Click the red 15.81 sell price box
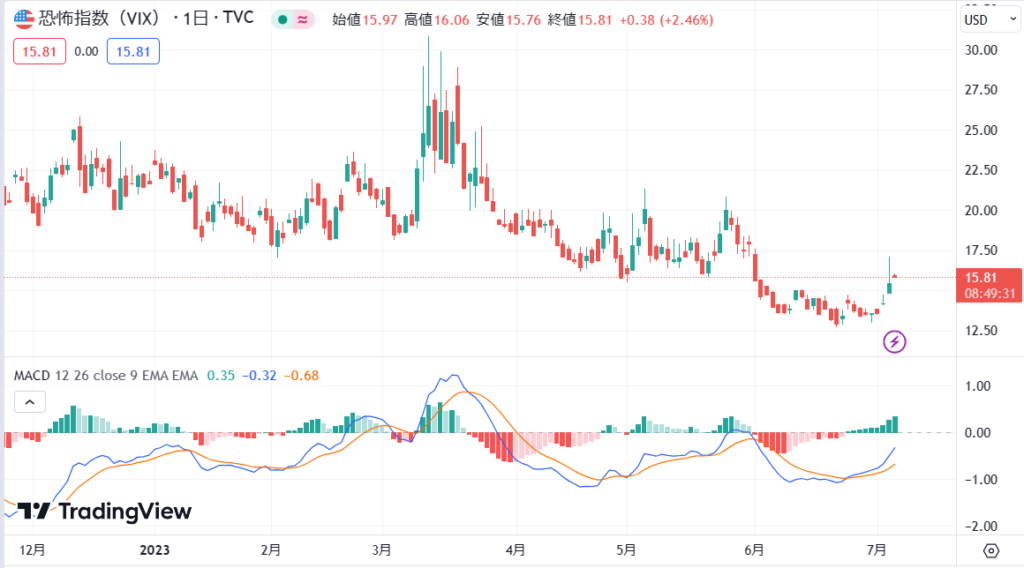The image size is (1024, 568). (39, 52)
